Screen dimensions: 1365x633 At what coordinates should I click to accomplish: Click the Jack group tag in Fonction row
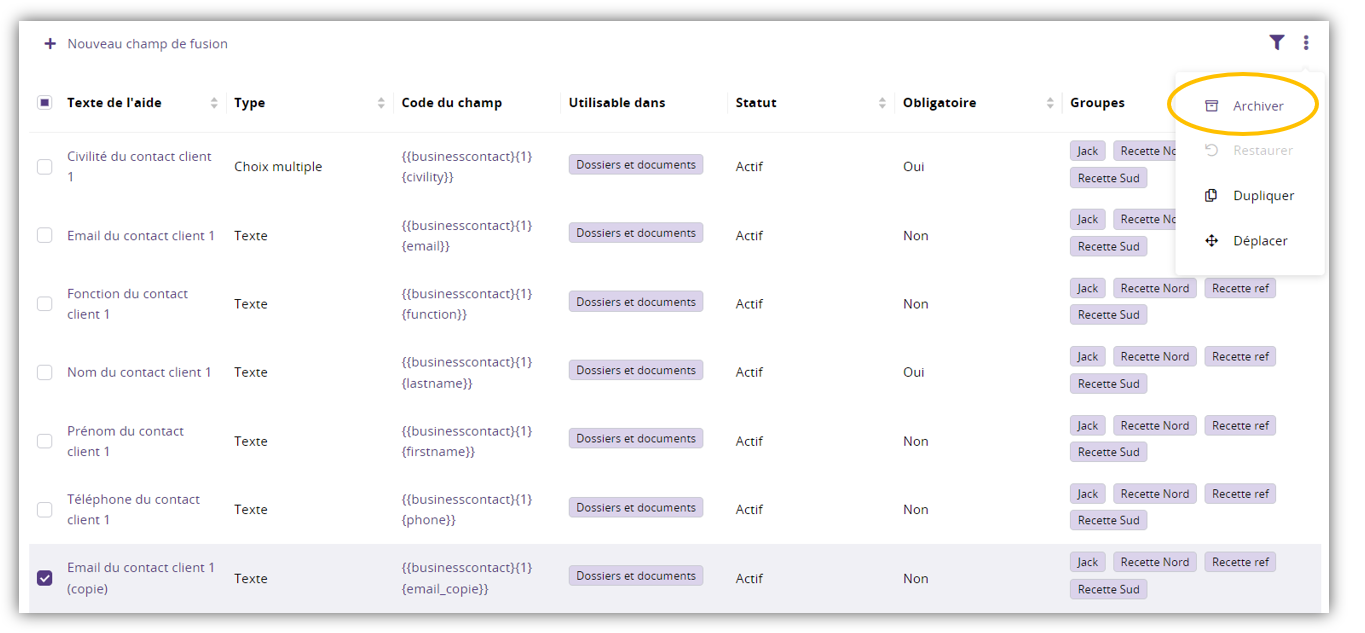pyautogui.click(x=1087, y=288)
